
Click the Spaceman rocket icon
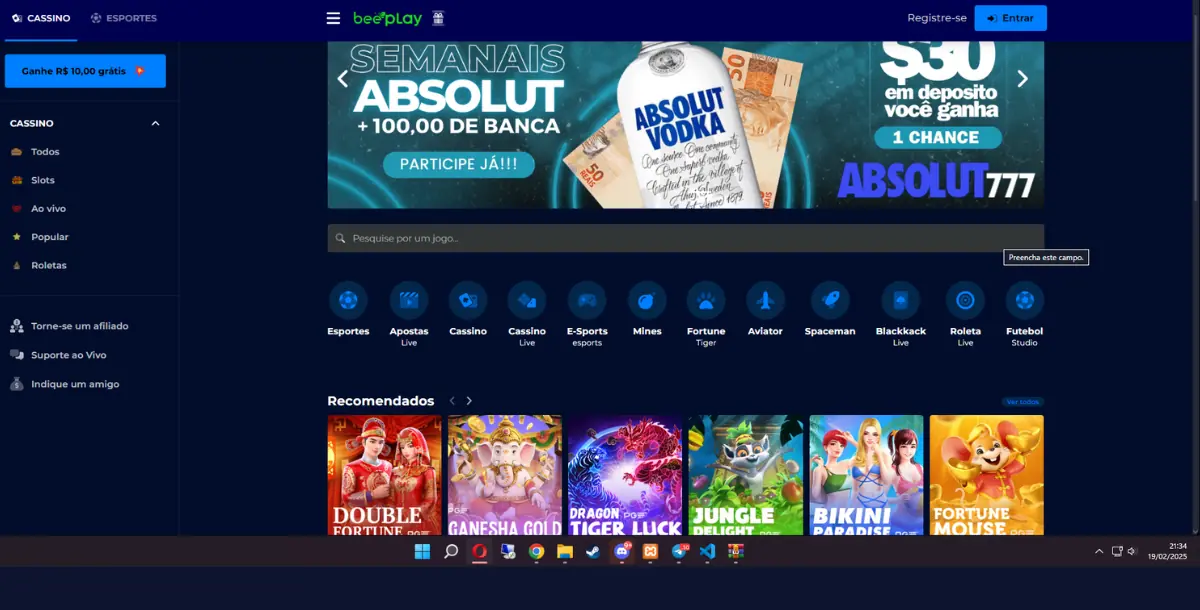point(830,300)
